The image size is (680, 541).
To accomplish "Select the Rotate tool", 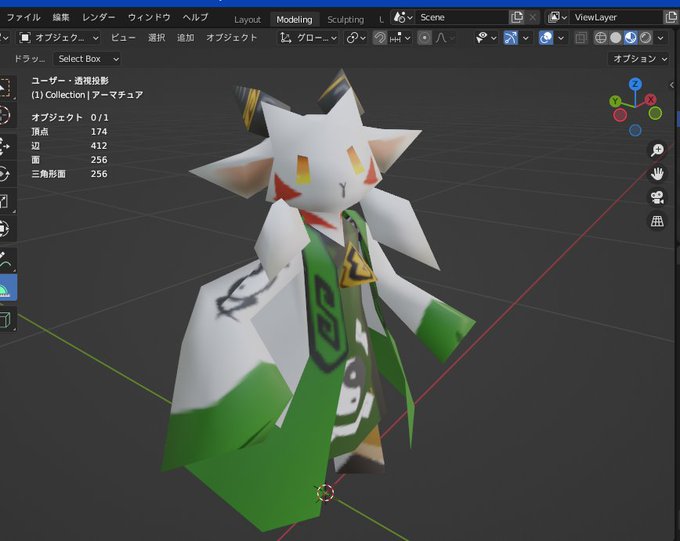I will pyautogui.click(x=5, y=174).
